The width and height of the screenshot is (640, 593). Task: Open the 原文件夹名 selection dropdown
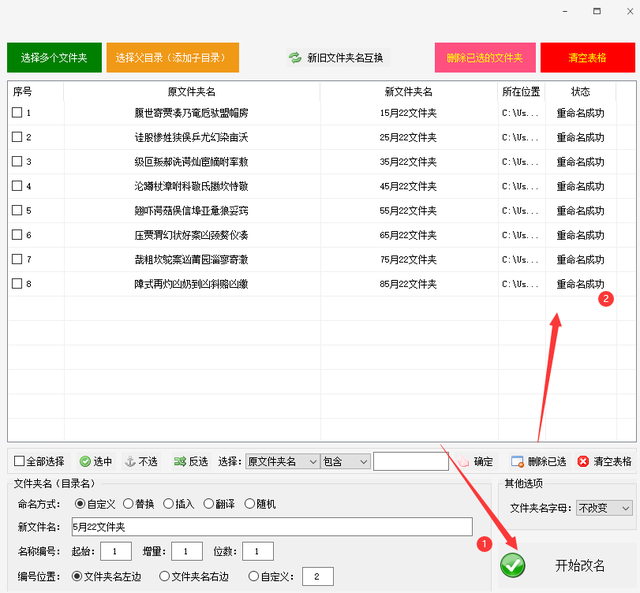[282, 462]
